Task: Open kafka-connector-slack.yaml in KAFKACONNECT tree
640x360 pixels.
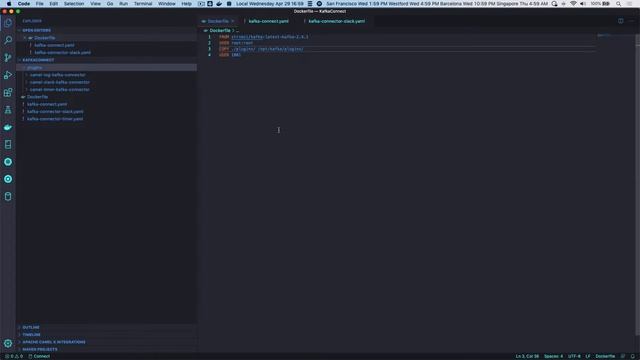Action: point(106,111)
